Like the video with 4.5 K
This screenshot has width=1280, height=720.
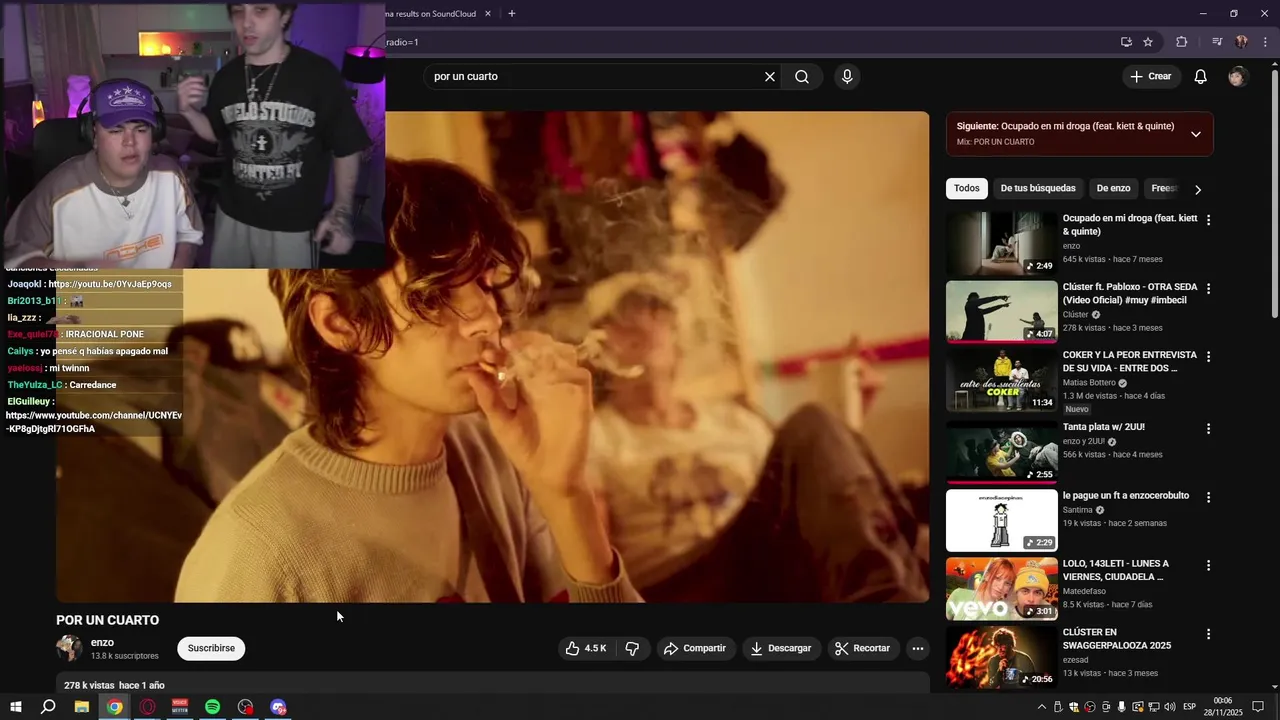point(586,648)
